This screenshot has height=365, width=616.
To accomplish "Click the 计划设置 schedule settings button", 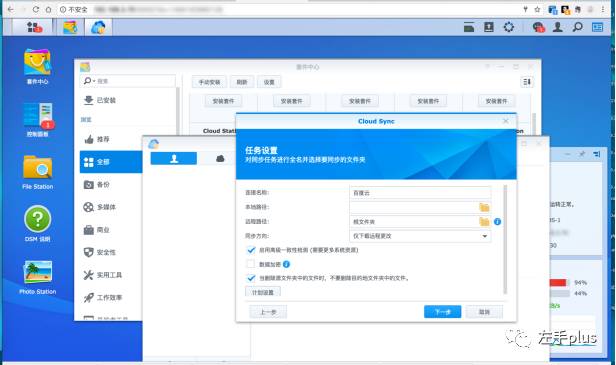I will coord(263,292).
